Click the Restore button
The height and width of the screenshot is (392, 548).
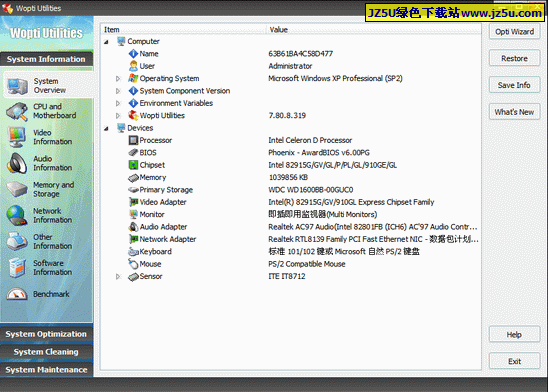[514, 58]
